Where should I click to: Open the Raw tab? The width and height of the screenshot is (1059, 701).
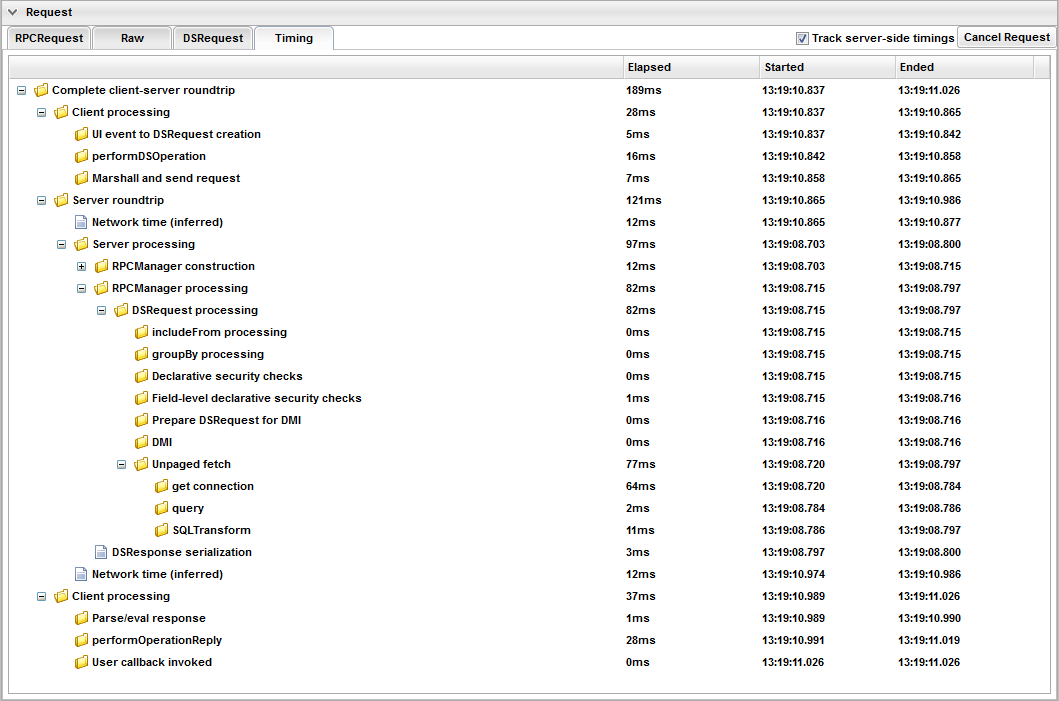pyautogui.click(x=132, y=38)
